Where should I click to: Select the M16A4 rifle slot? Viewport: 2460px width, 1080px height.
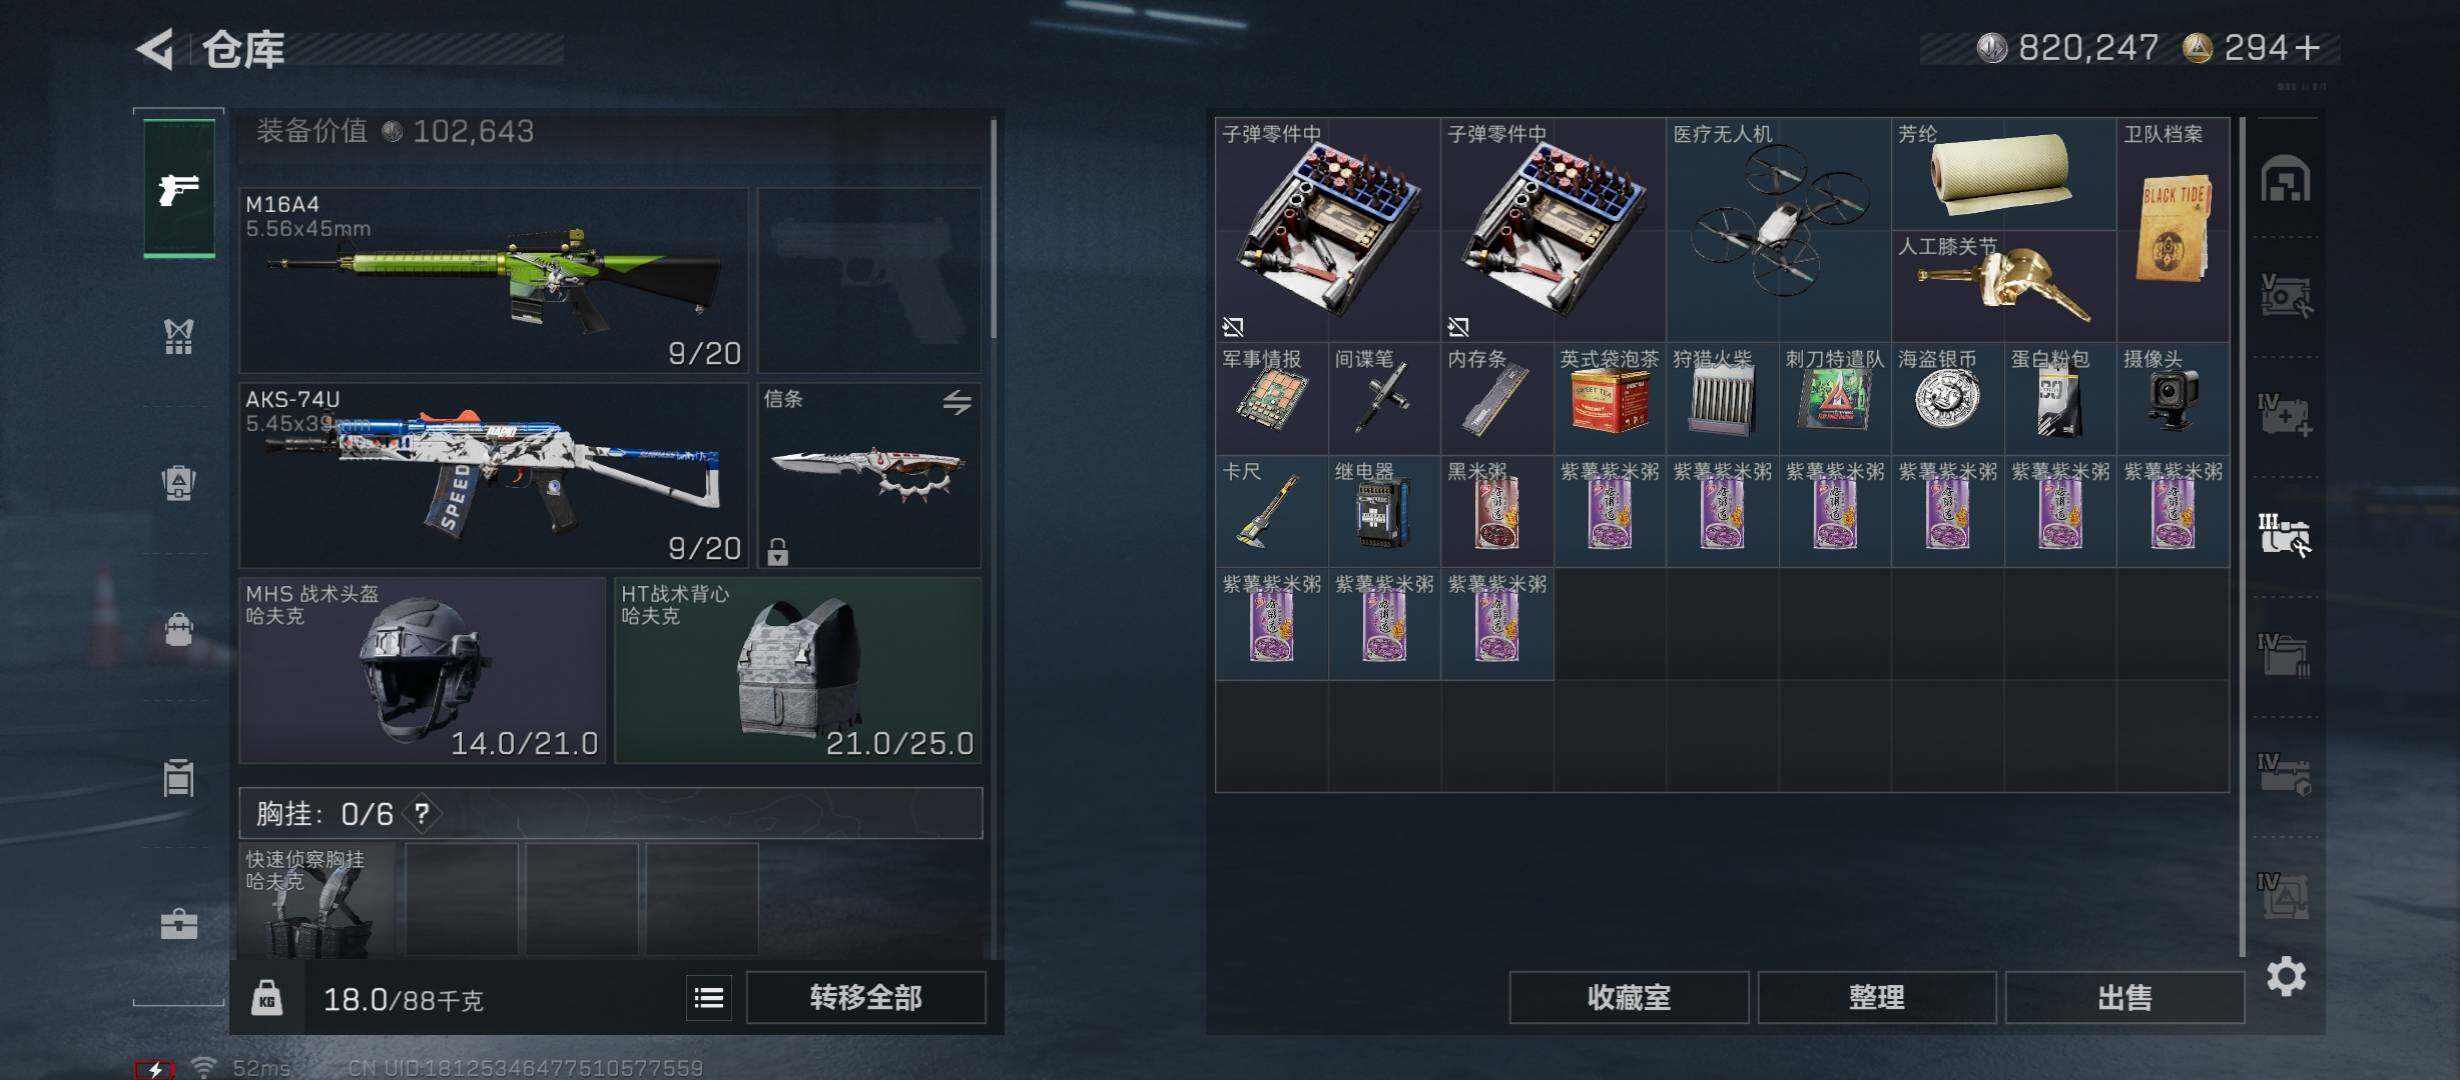(x=494, y=280)
